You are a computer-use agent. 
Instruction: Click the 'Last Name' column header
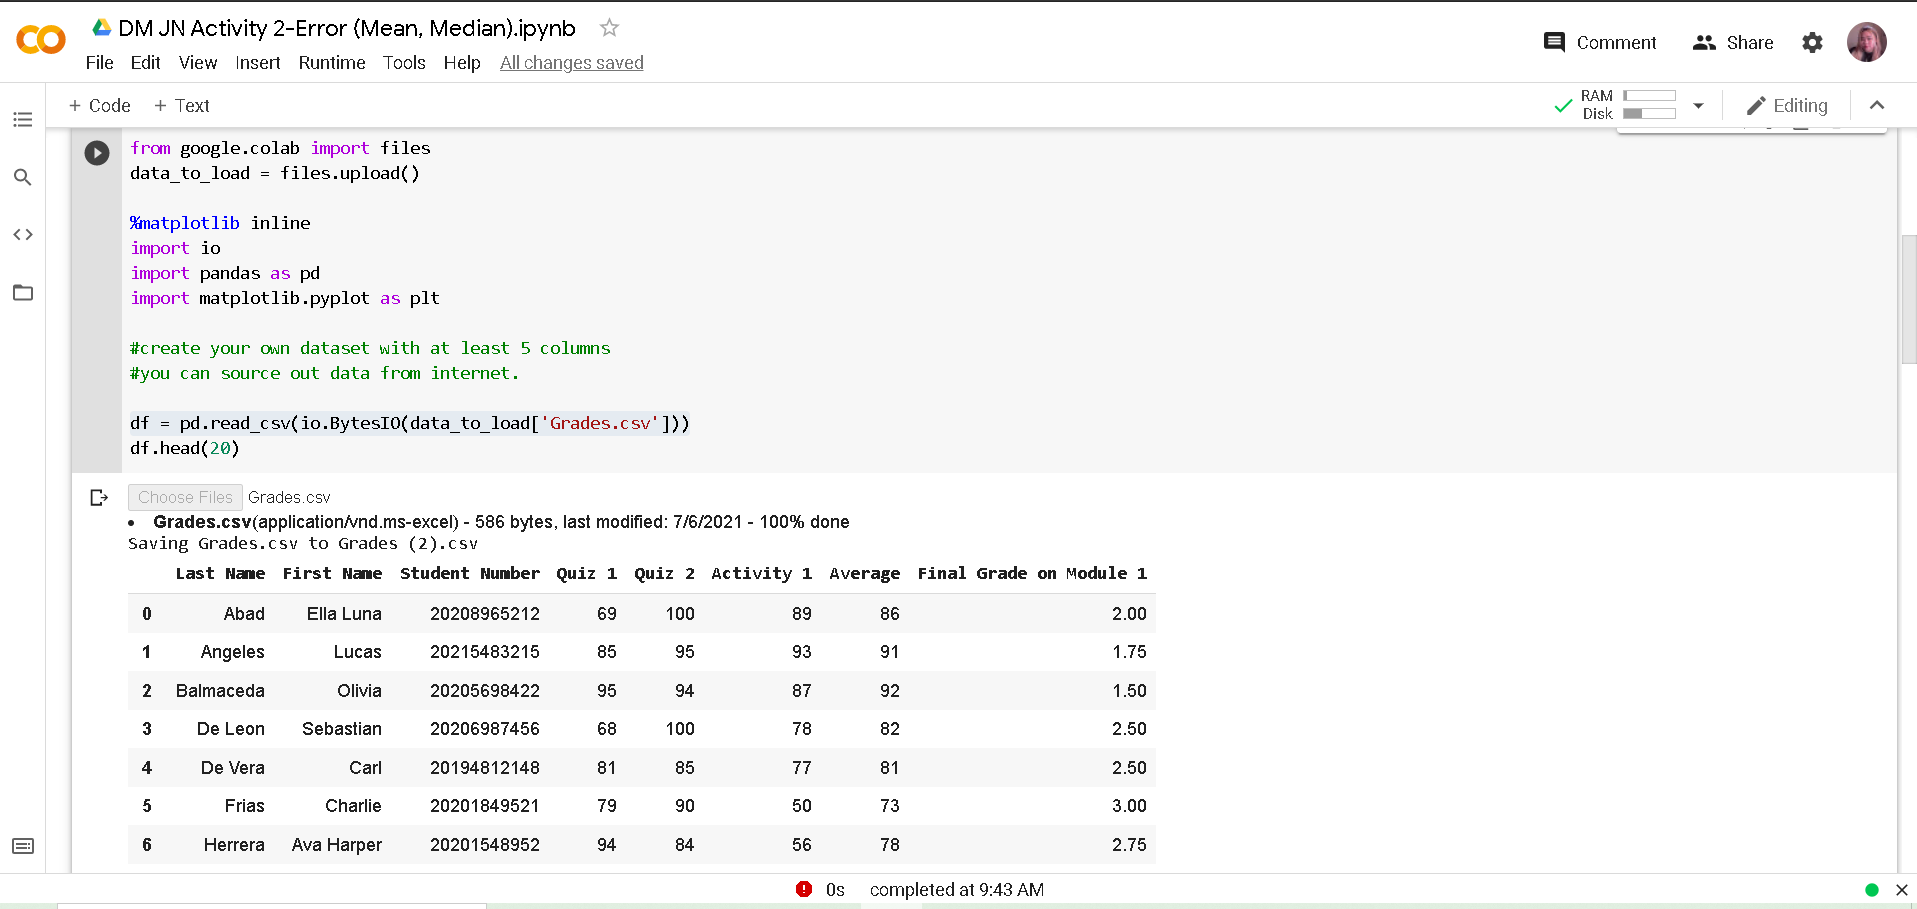(x=220, y=573)
